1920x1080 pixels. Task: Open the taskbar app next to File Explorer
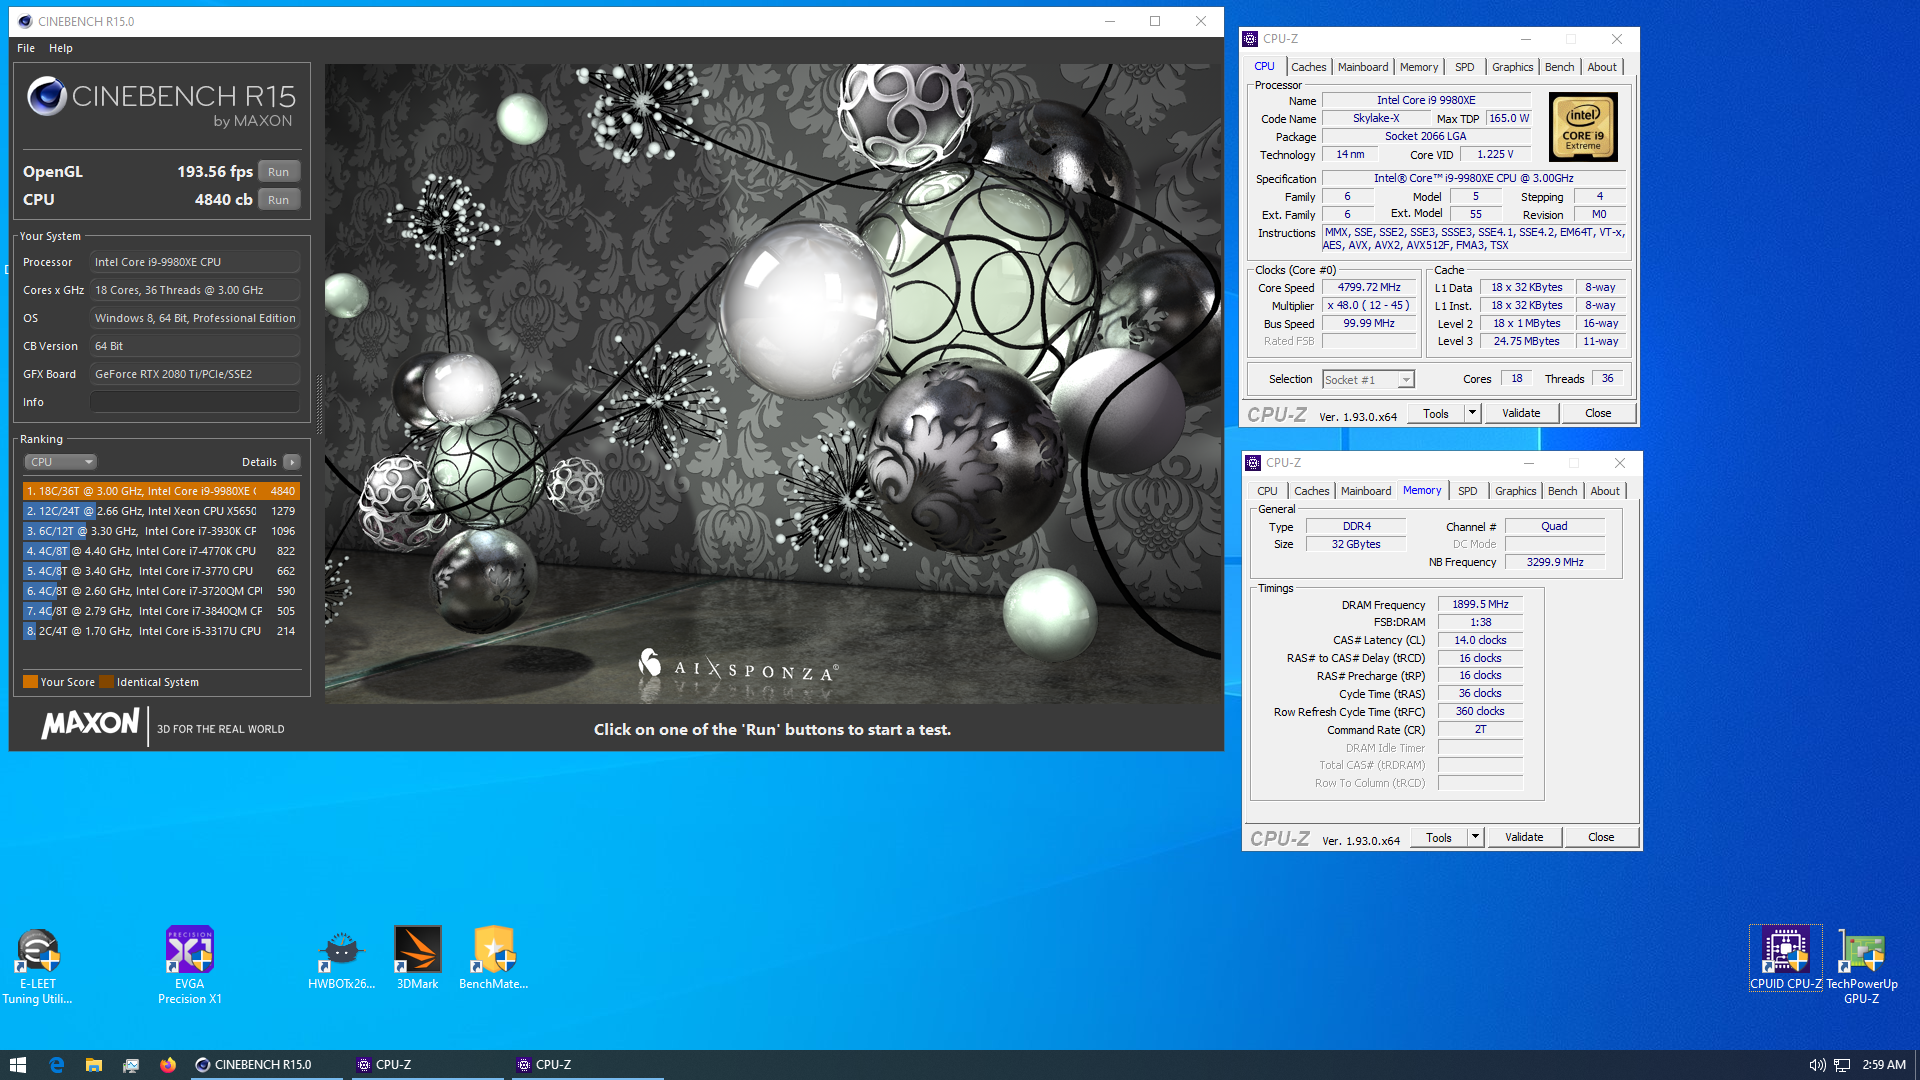131,1065
